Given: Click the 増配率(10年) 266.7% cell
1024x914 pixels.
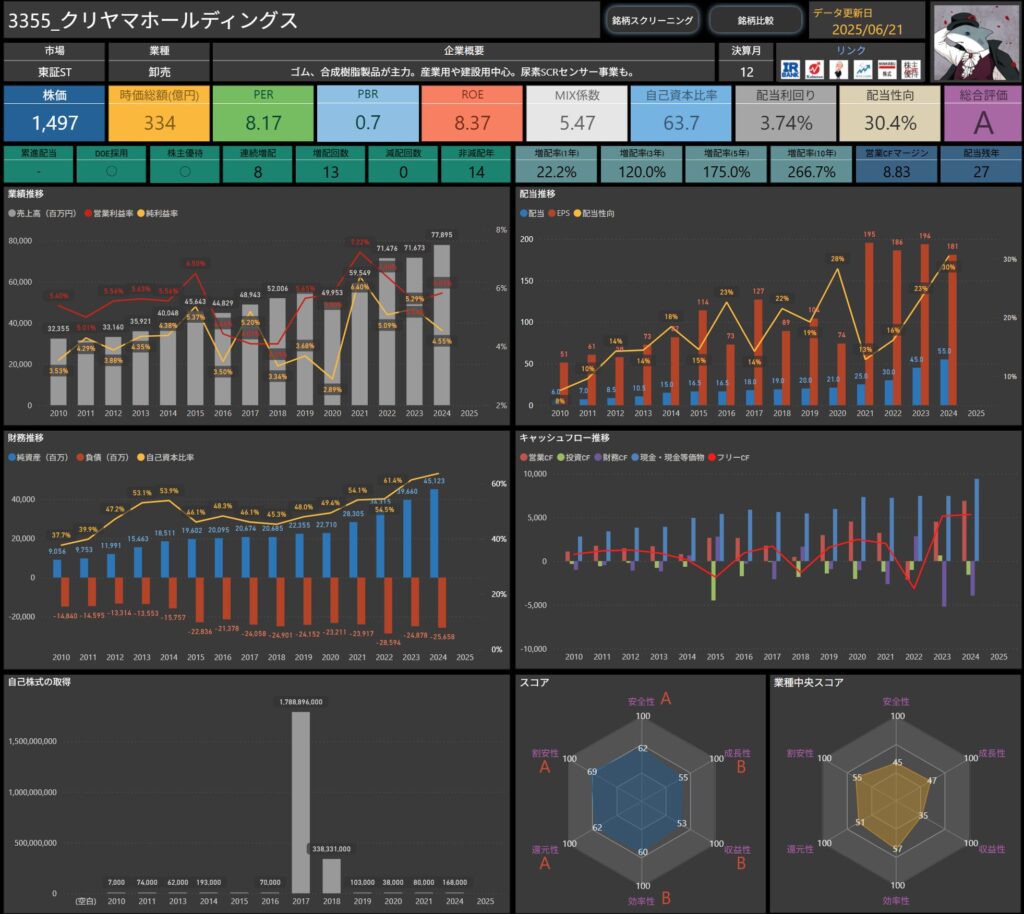Looking at the screenshot, I should click(811, 164).
